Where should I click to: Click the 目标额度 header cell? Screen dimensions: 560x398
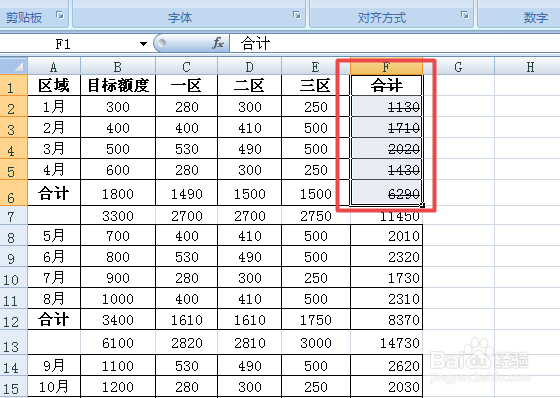118,85
